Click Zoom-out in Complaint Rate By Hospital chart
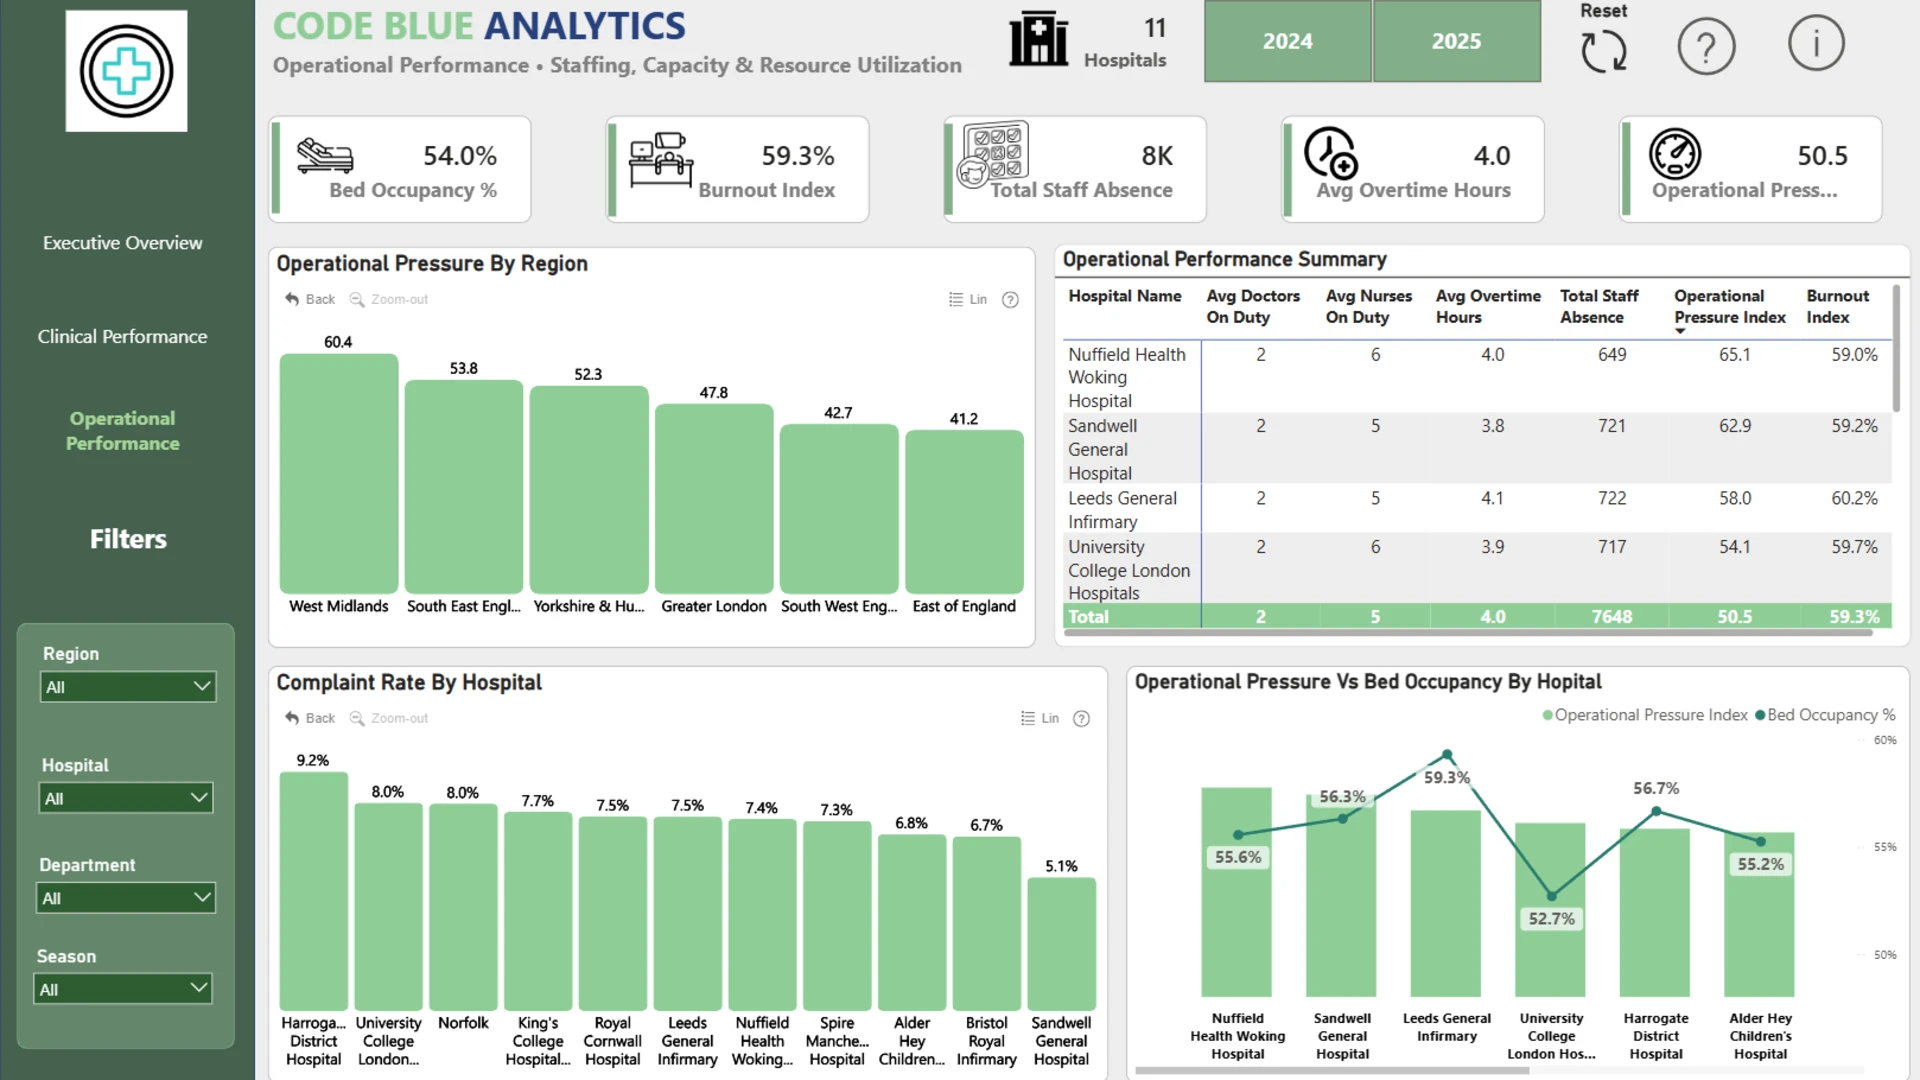Screen dimensions: 1920x1080 [389, 718]
